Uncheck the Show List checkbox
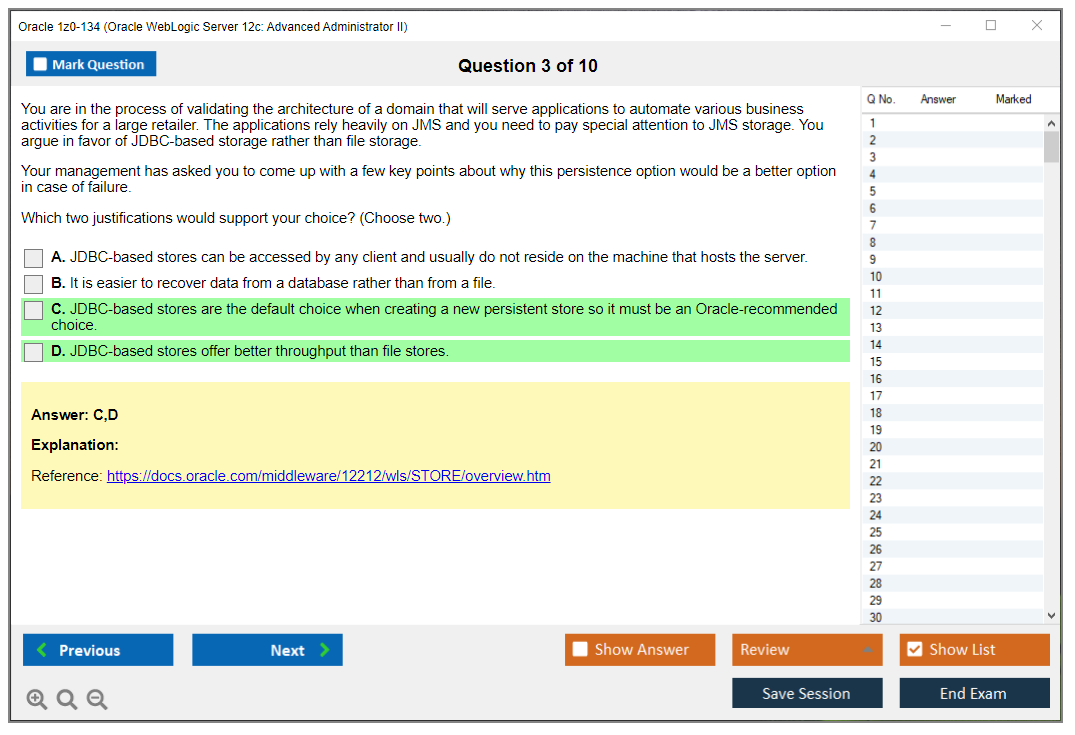The width and height of the screenshot is (1075, 735). [915, 649]
